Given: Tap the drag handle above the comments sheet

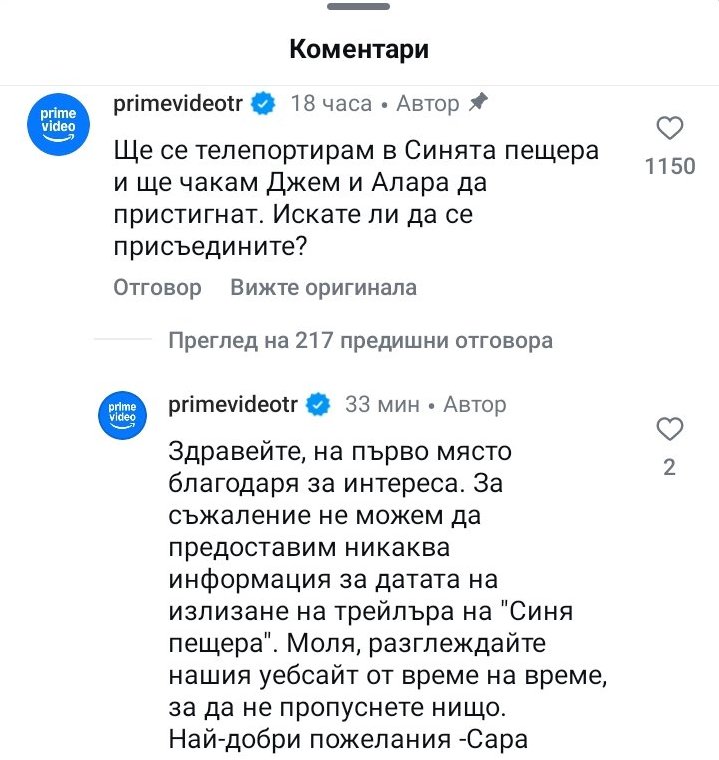Looking at the screenshot, I should point(359,7).
